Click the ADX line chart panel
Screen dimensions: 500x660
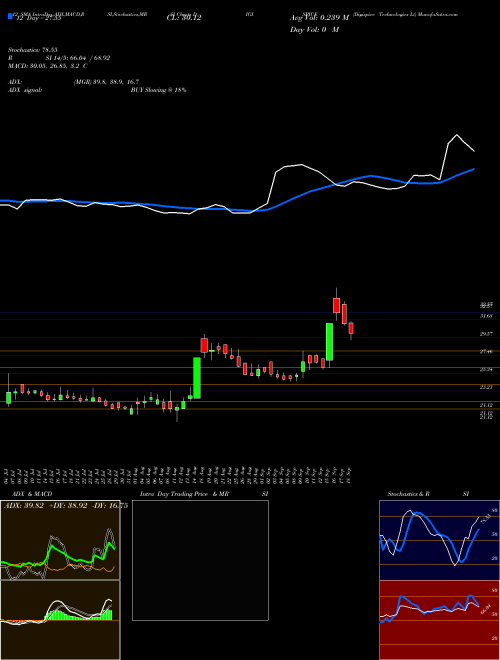click(60, 540)
